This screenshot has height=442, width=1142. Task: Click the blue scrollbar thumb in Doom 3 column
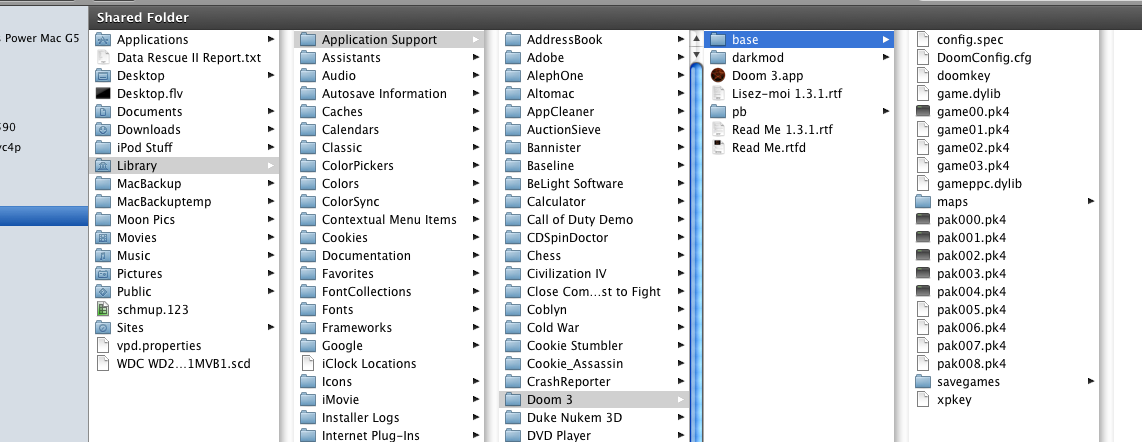(696, 251)
